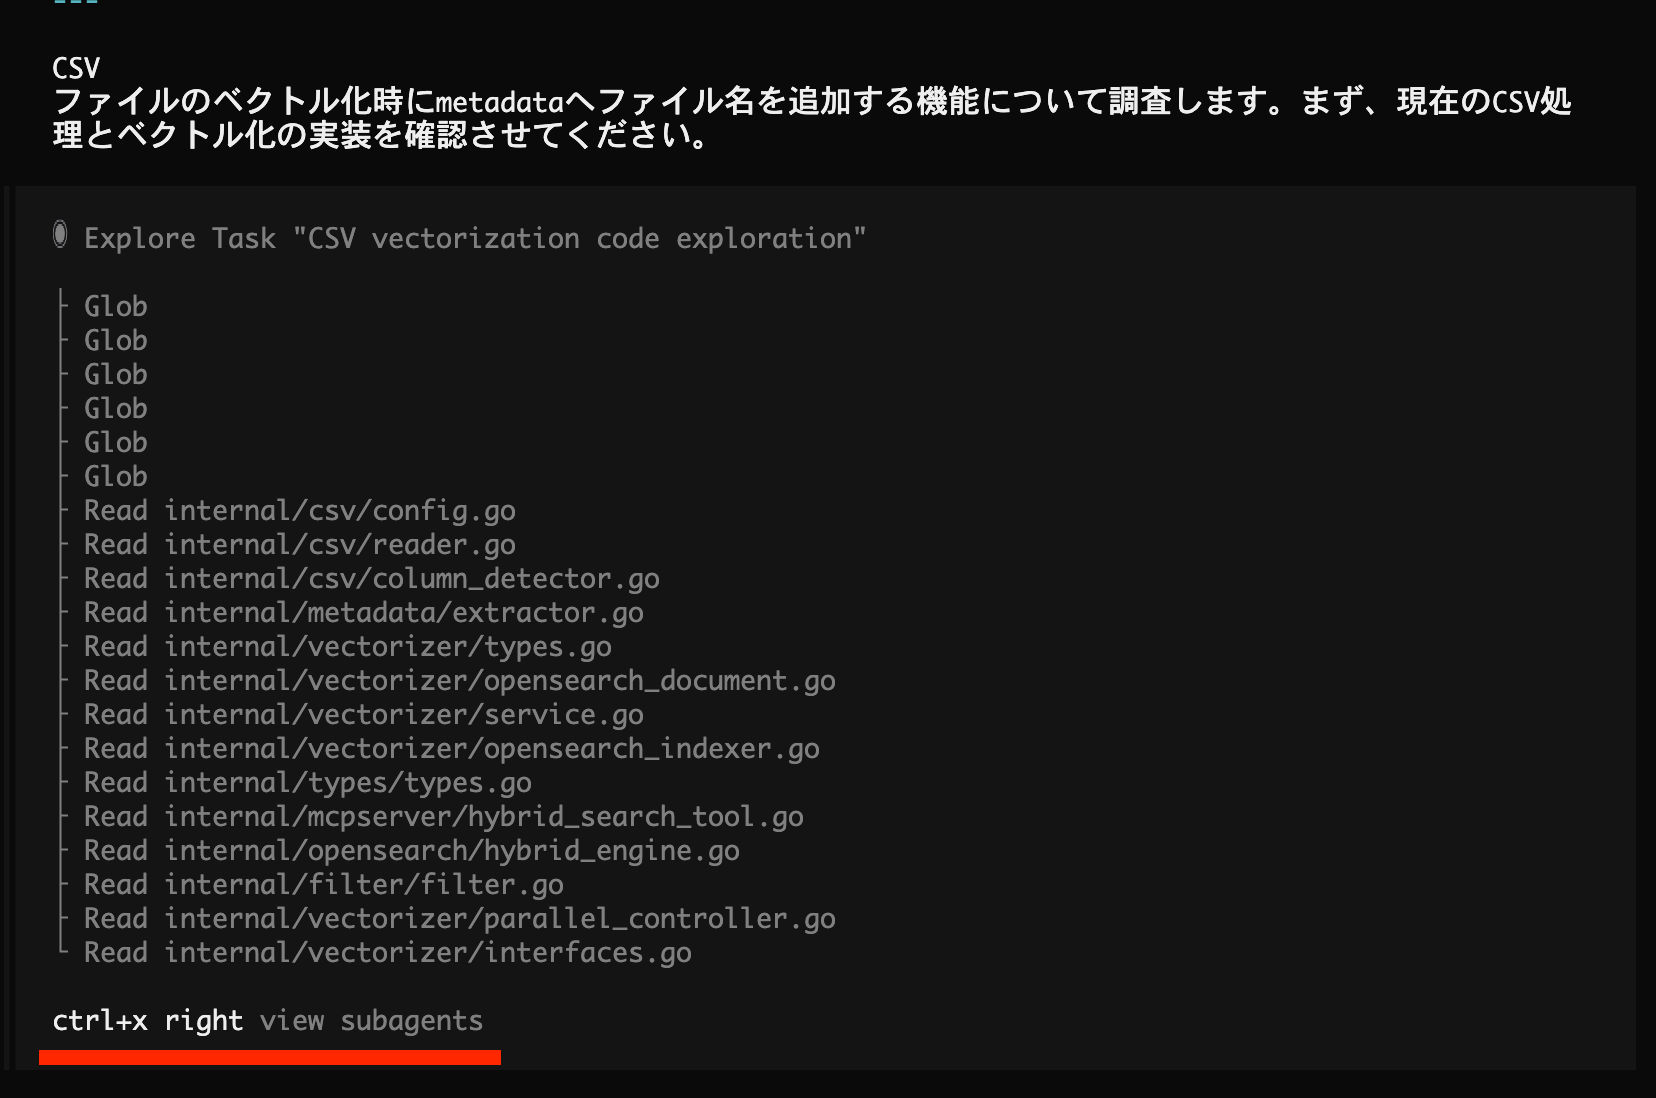This screenshot has height=1098, width=1656.
Task: Click internal/types/types.go entry
Action: (307, 782)
